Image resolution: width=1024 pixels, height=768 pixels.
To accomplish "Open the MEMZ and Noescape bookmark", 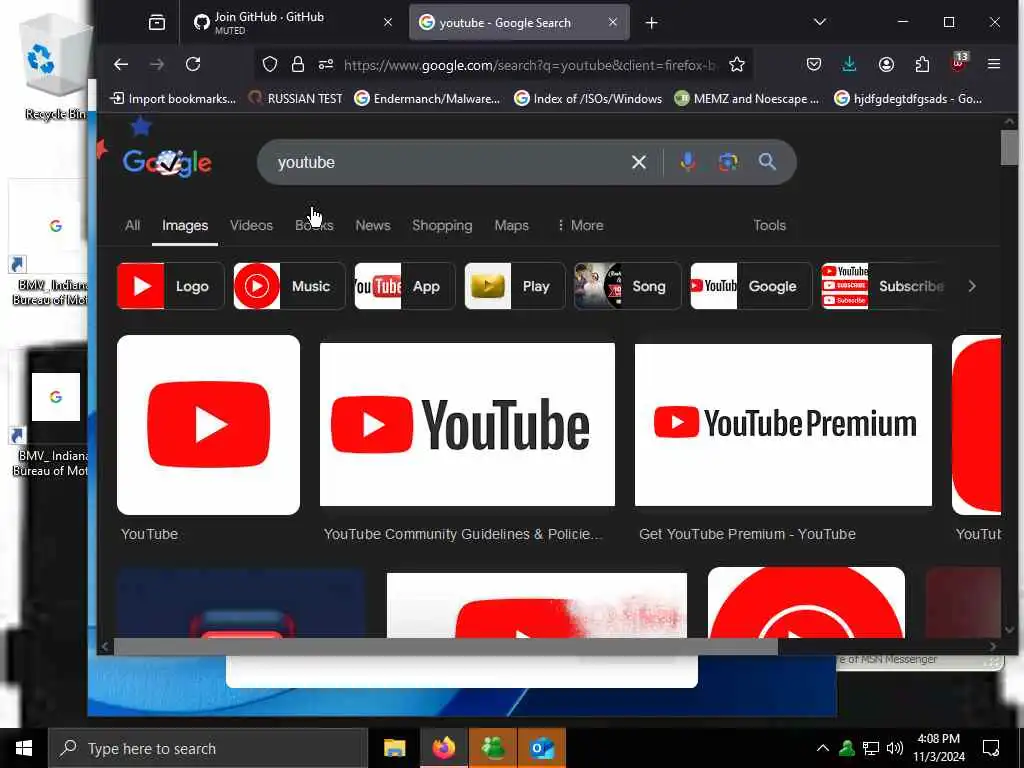I will (746, 99).
